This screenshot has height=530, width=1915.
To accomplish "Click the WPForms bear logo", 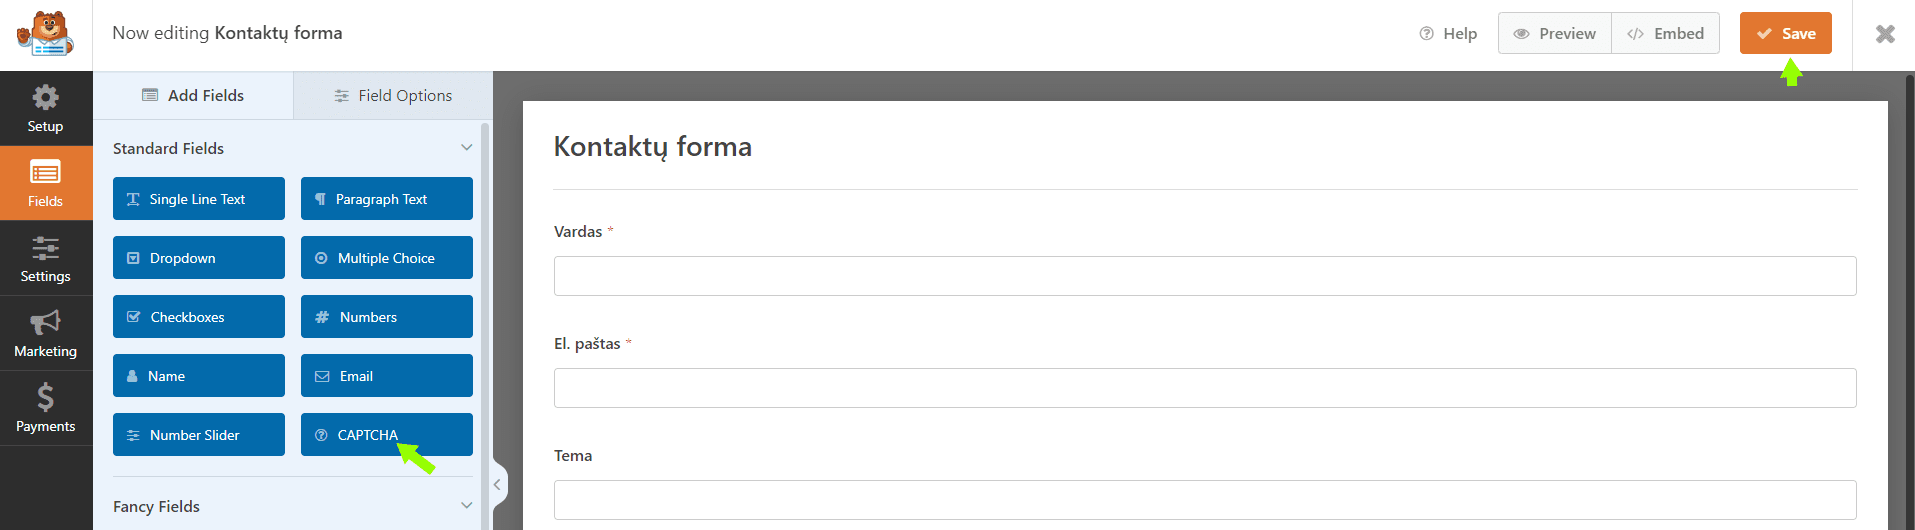I will 45,35.
